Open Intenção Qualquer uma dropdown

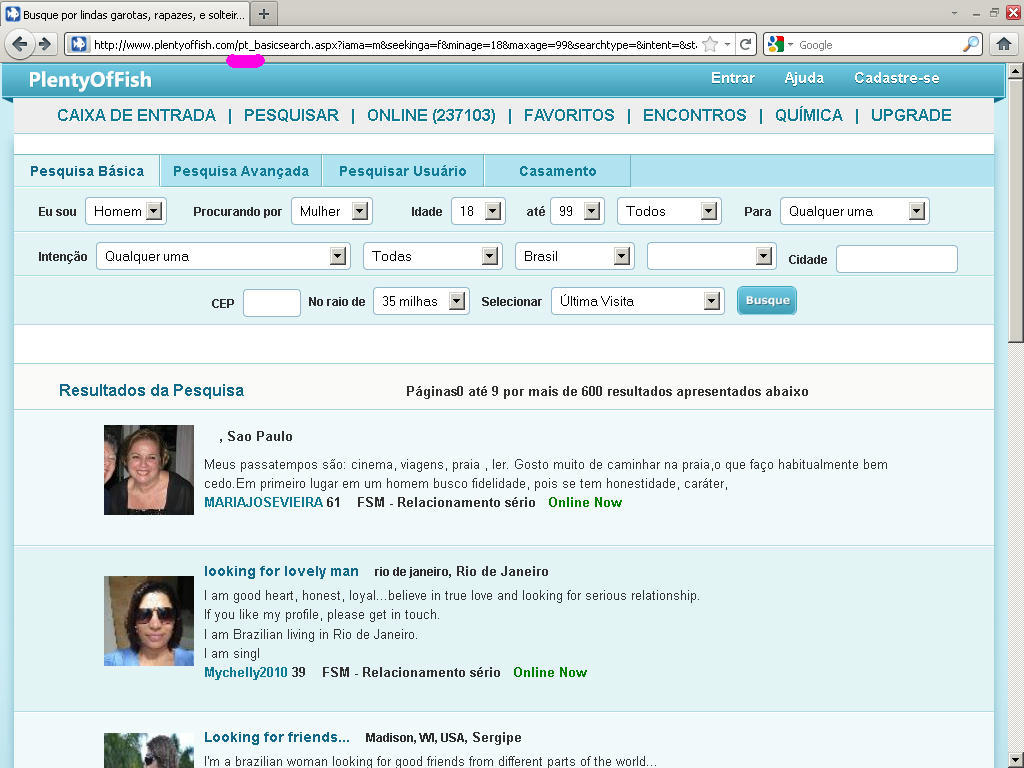[x=223, y=256]
